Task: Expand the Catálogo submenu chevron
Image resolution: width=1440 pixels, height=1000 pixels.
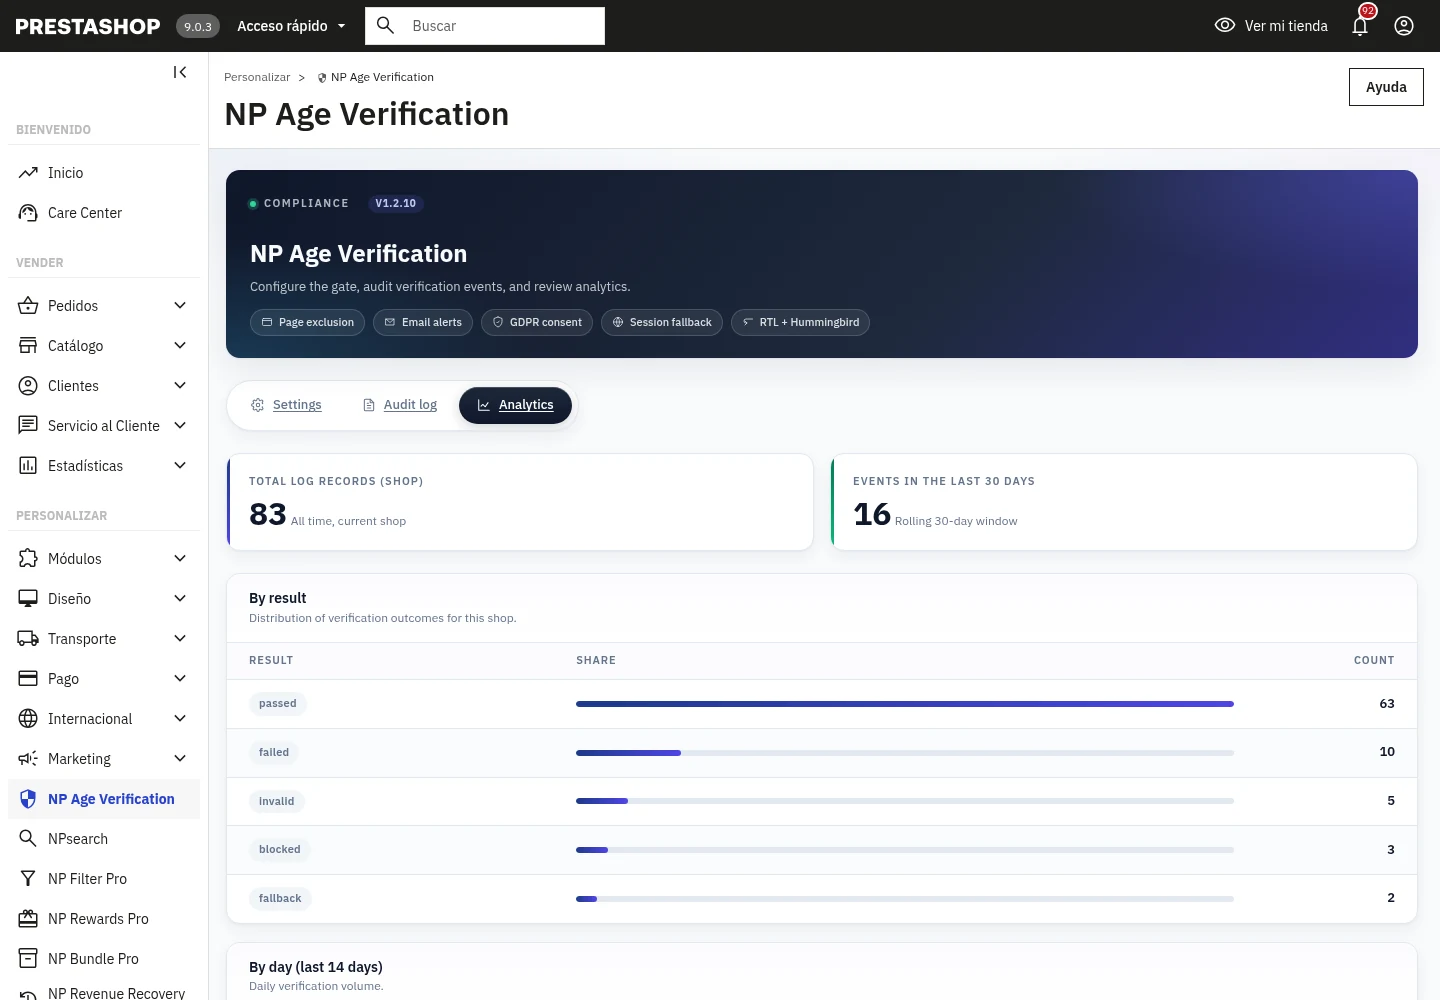Action: [180, 346]
